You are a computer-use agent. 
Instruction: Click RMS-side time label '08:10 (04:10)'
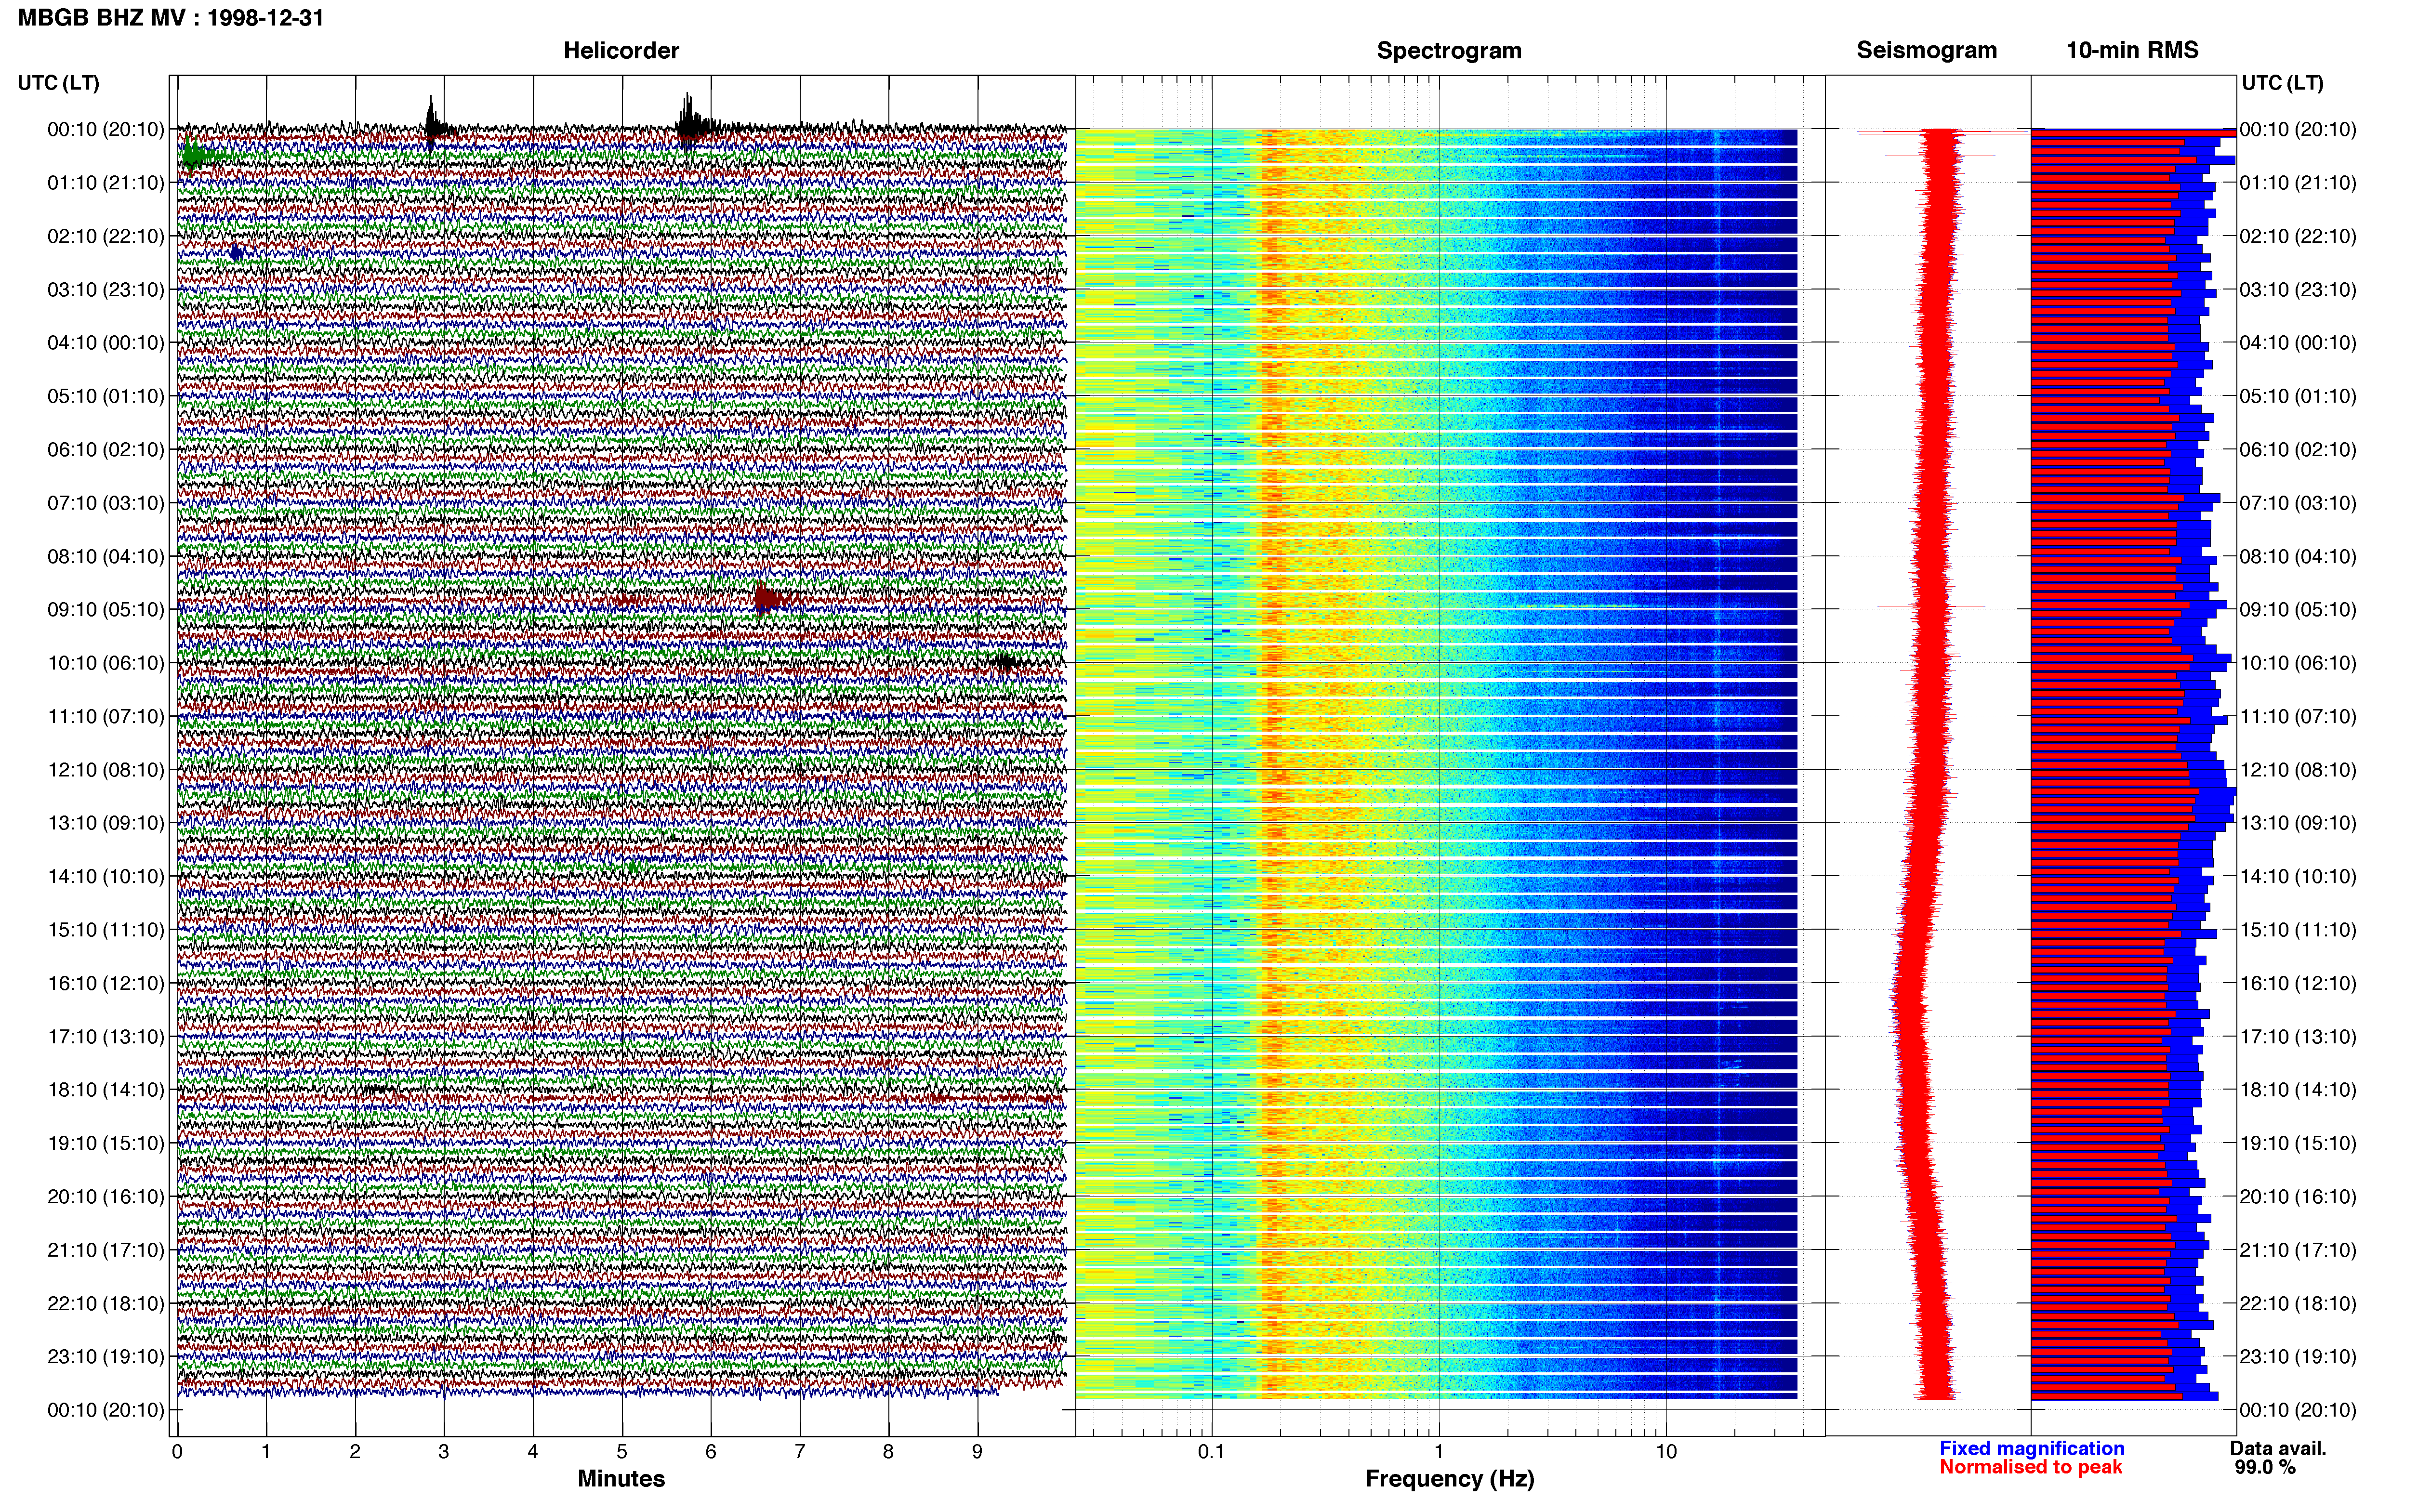2298,557
